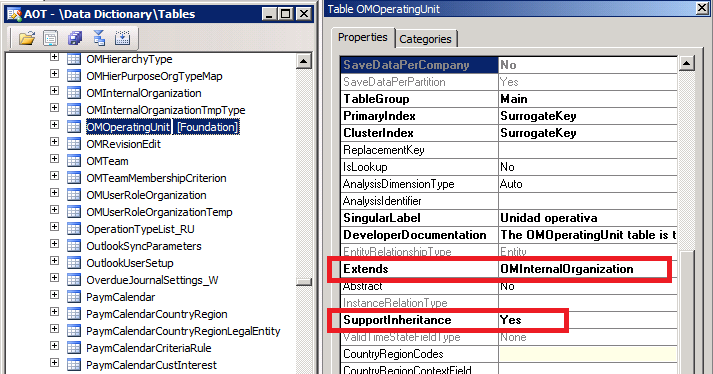Select OMInternalOrganizationTmpType in the tree
The height and width of the screenshot is (374, 713).
166,110
